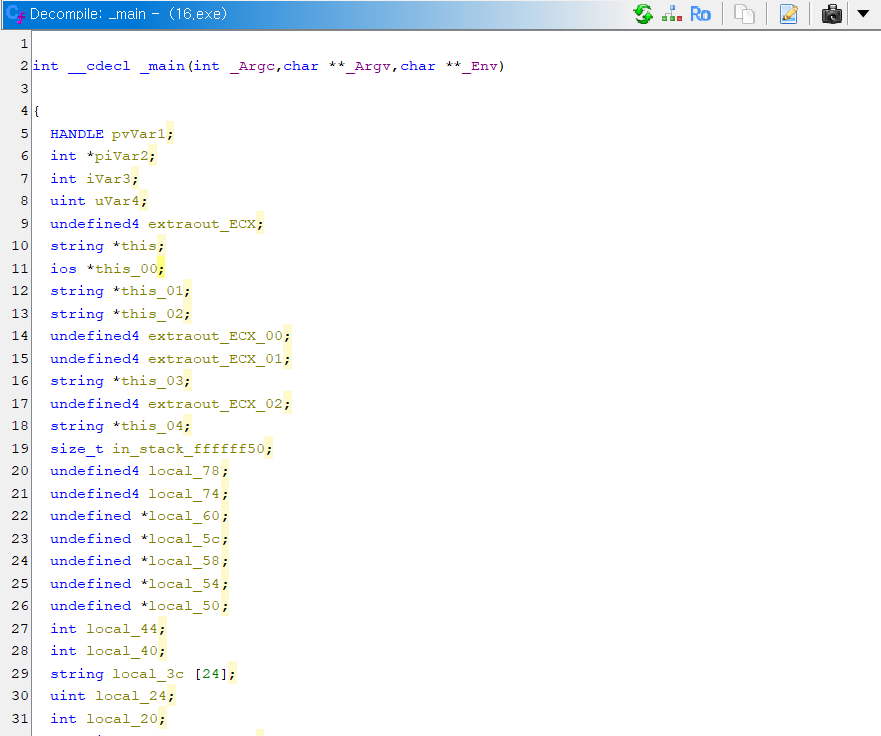Viewport: 881px width, 736px height.
Task: Select variable this_02
Action: point(153,314)
